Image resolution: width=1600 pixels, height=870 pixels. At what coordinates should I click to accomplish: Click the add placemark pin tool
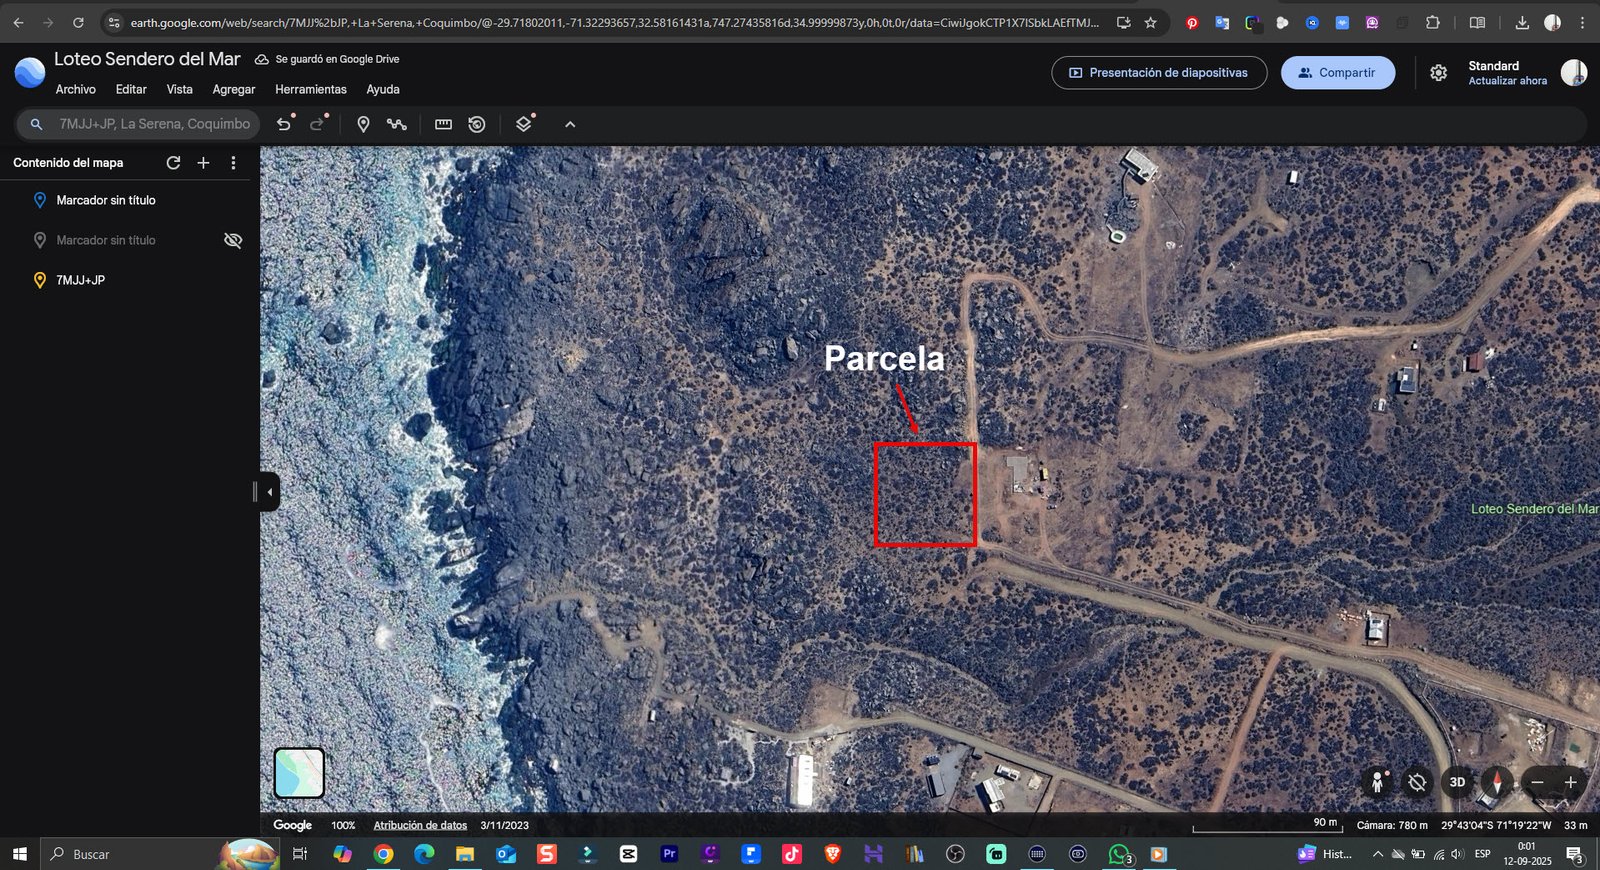pyautogui.click(x=363, y=124)
